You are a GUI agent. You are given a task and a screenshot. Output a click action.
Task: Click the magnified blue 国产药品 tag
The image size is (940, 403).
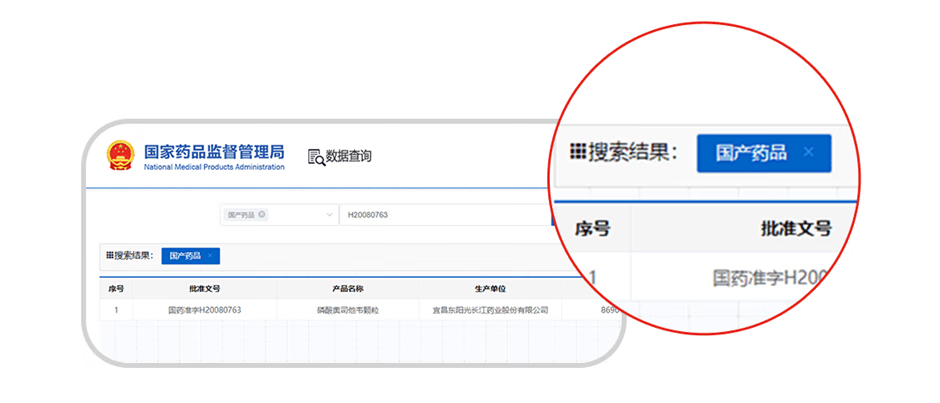pyautogui.click(x=764, y=153)
